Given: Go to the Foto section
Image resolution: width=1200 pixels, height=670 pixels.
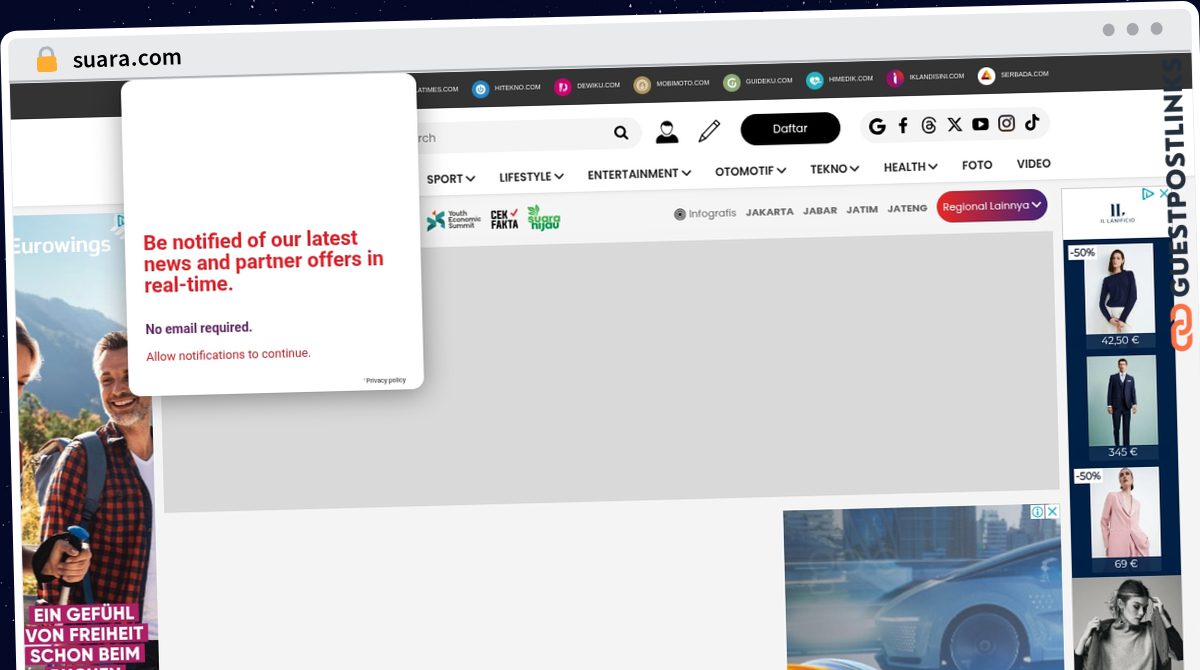Looking at the screenshot, I should 977,165.
